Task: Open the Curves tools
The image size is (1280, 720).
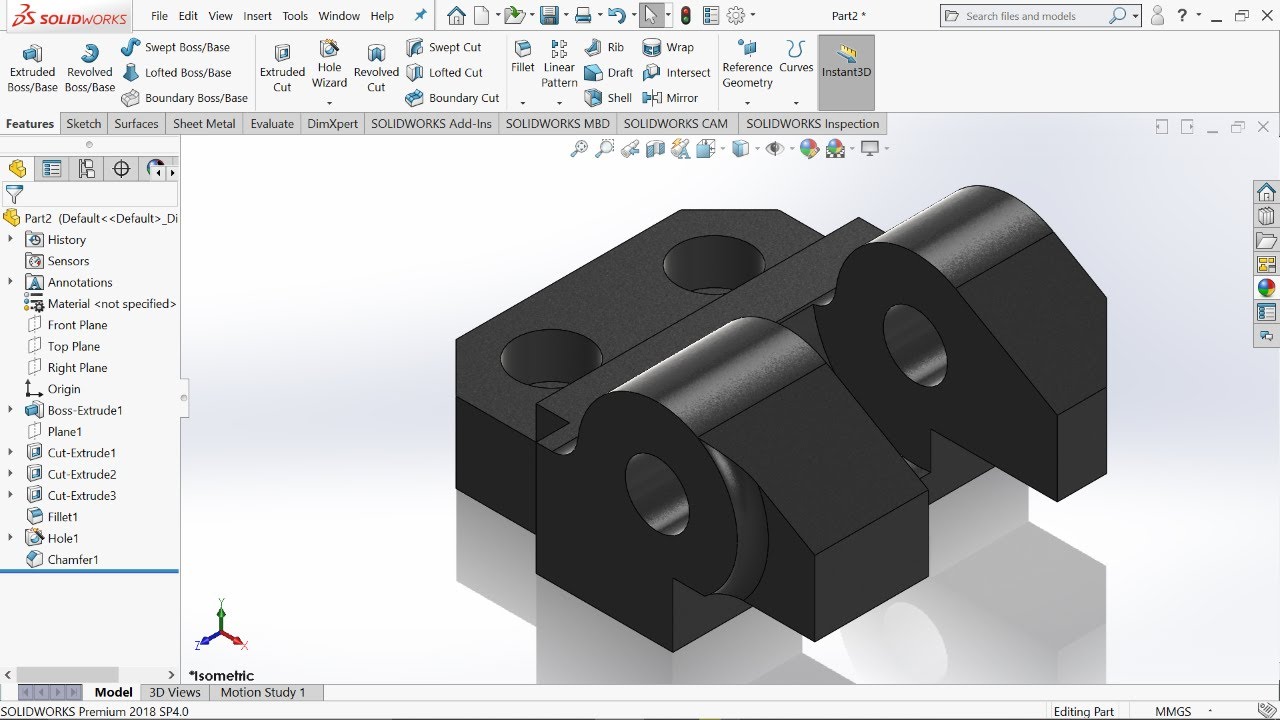Action: click(x=796, y=57)
